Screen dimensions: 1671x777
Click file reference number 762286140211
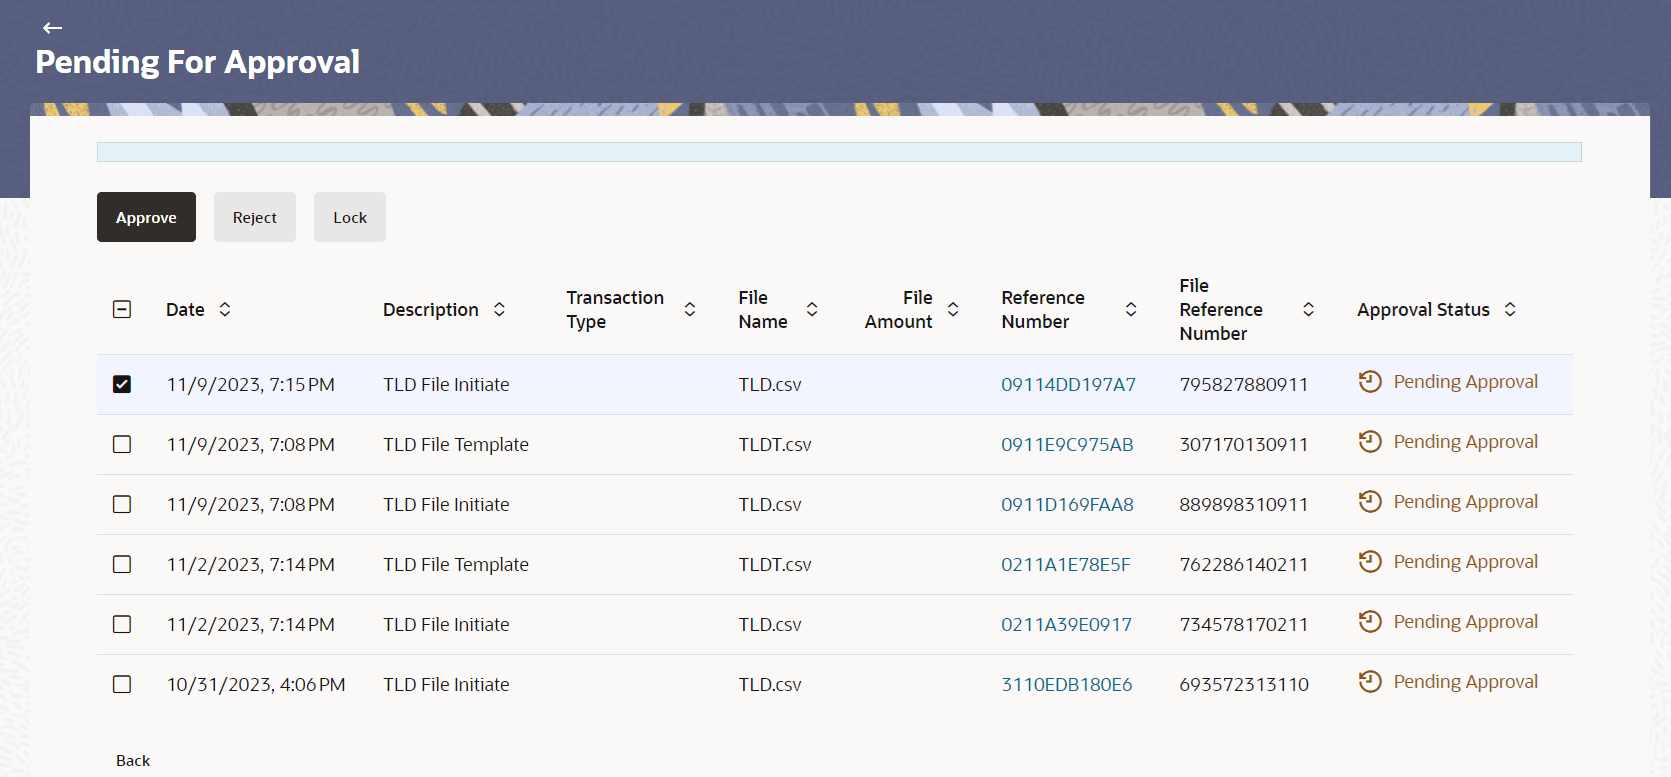pyautogui.click(x=1244, y=565)
